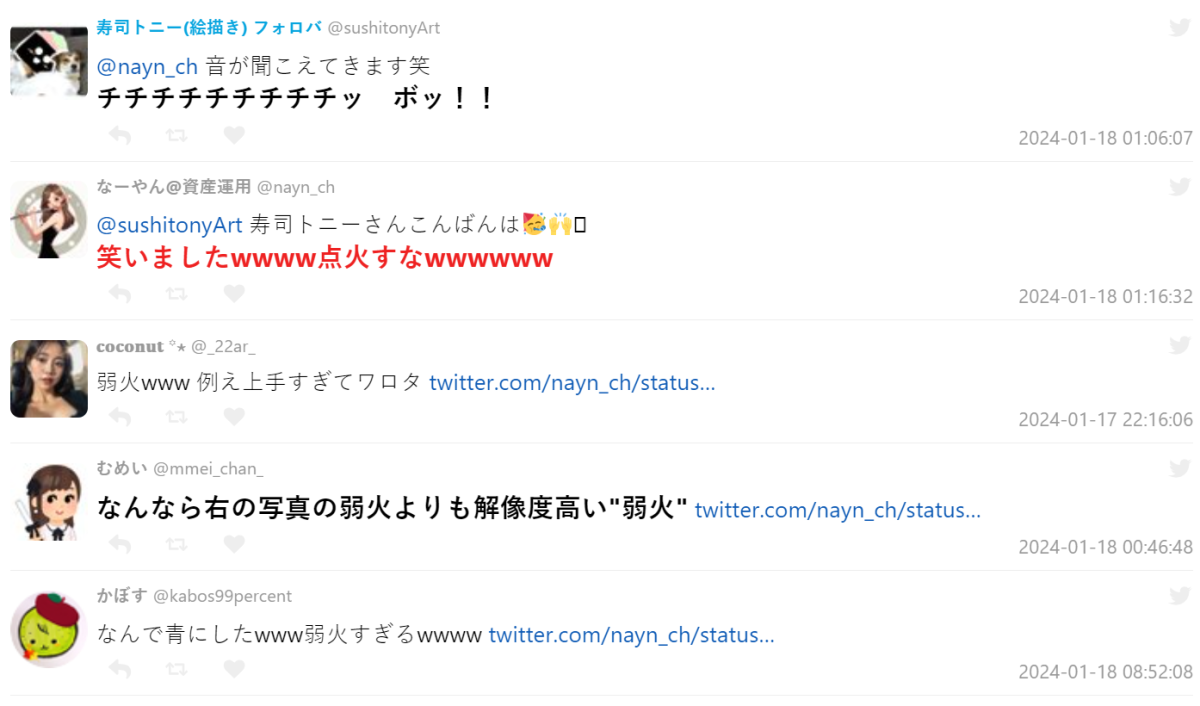This screenshot has width=1200, height=706.
Task: Follow twitter.com link in coconut's tweet
Action: coord(572,383)
